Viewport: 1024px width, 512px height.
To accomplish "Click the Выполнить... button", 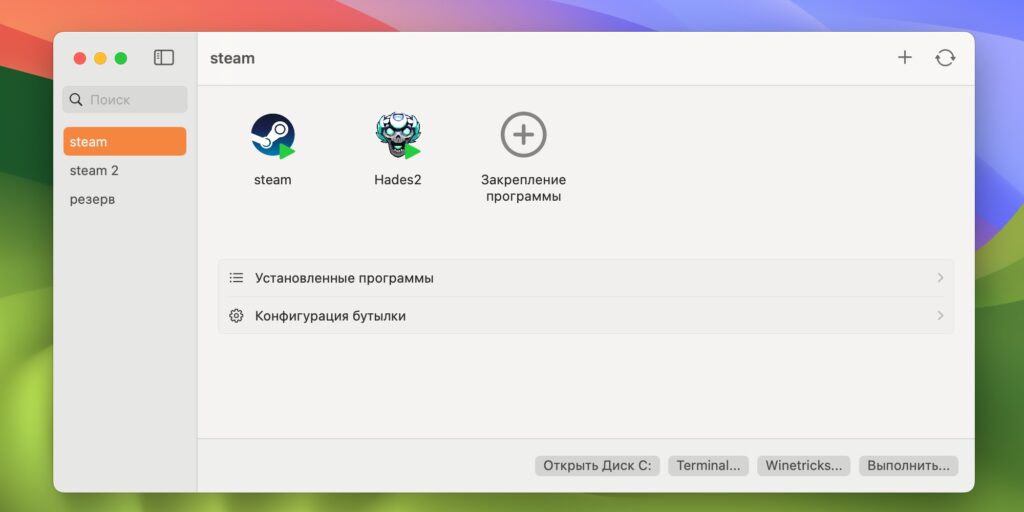I will (x=908, y=466).
